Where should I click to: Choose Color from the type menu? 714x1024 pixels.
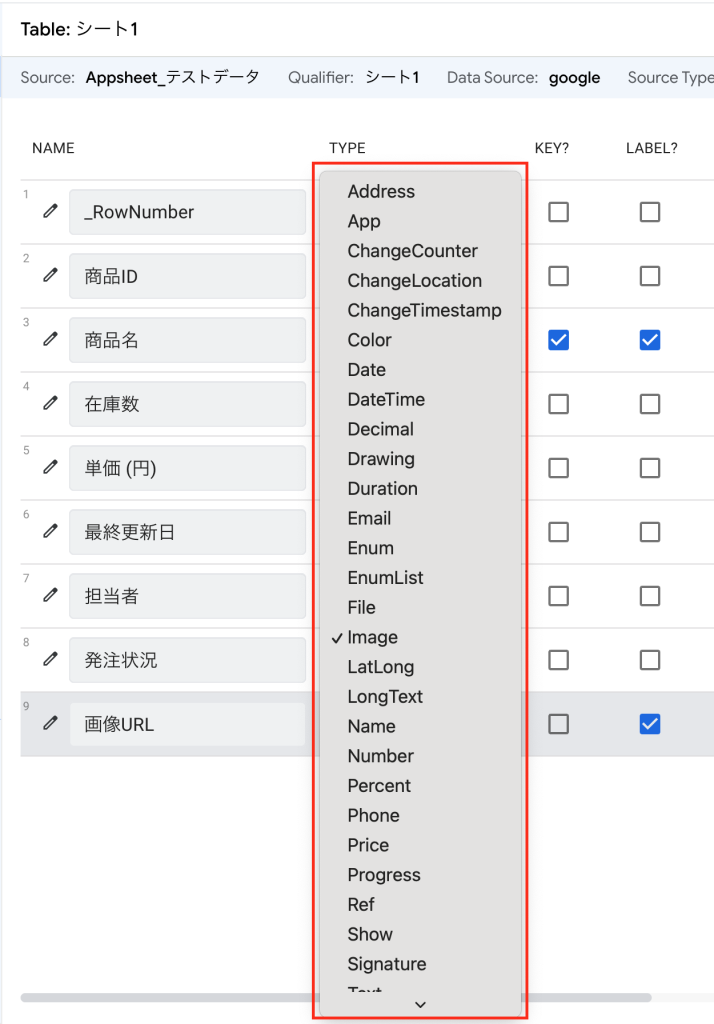coord(370,340)
